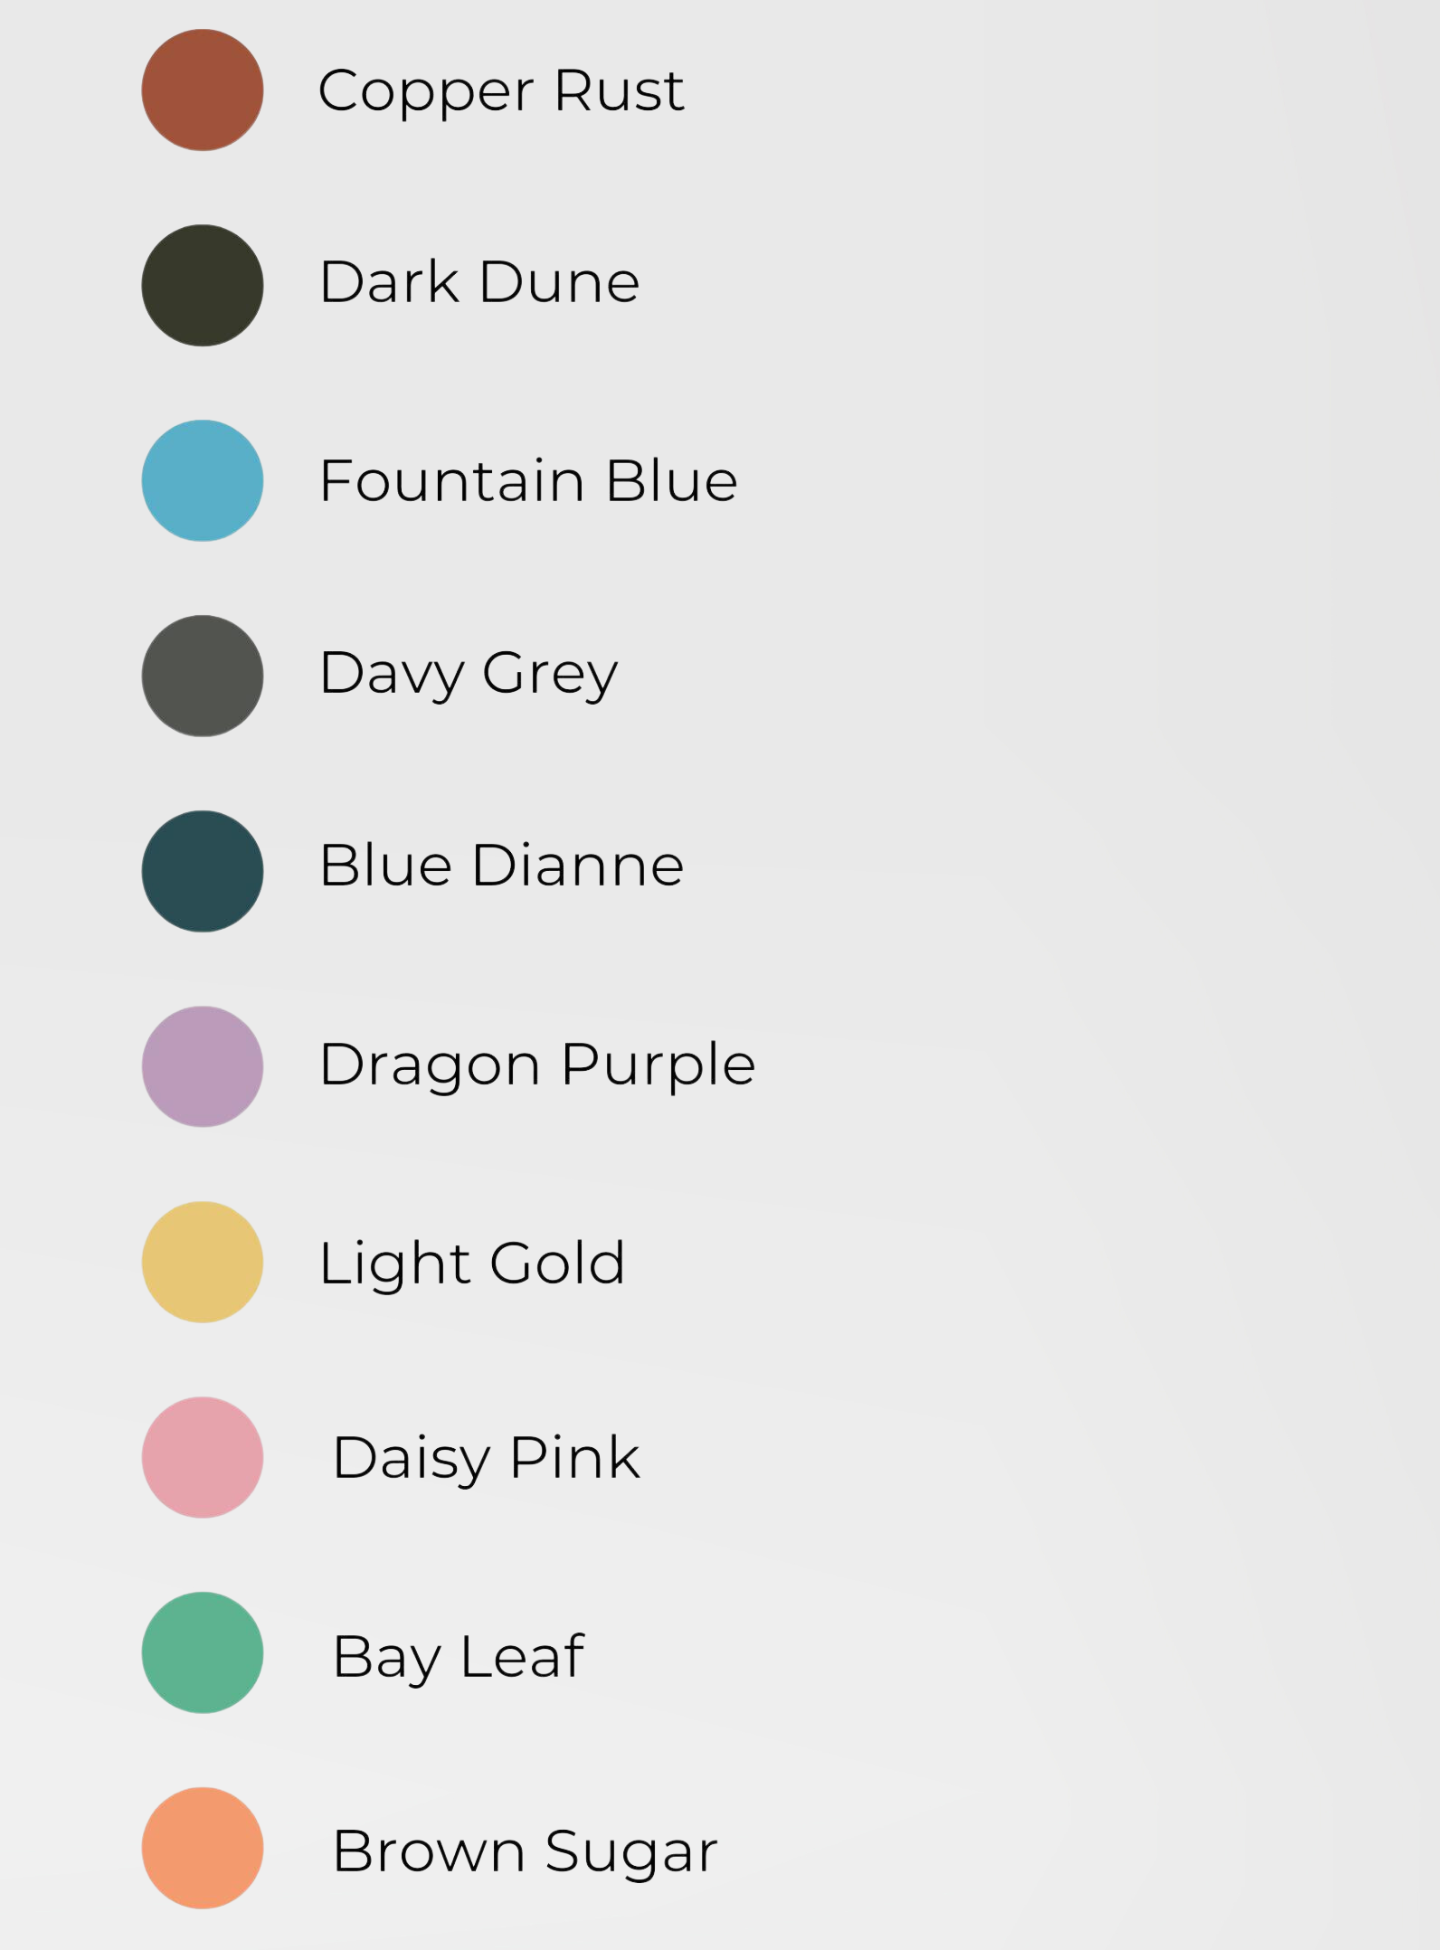Viewport: 1440px width, 1950px height.
Task: Click the Fountain Blue text
Action: pyautogui.click(x=528, y=481)
